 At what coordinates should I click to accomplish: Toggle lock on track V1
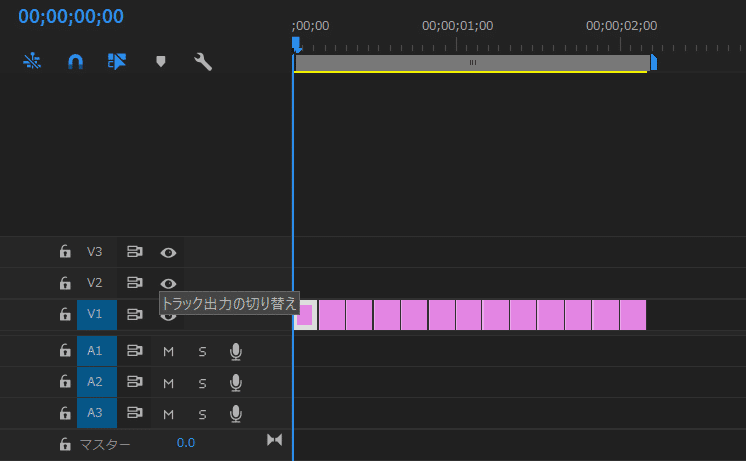pyautogui.click(x=65, y=314)
